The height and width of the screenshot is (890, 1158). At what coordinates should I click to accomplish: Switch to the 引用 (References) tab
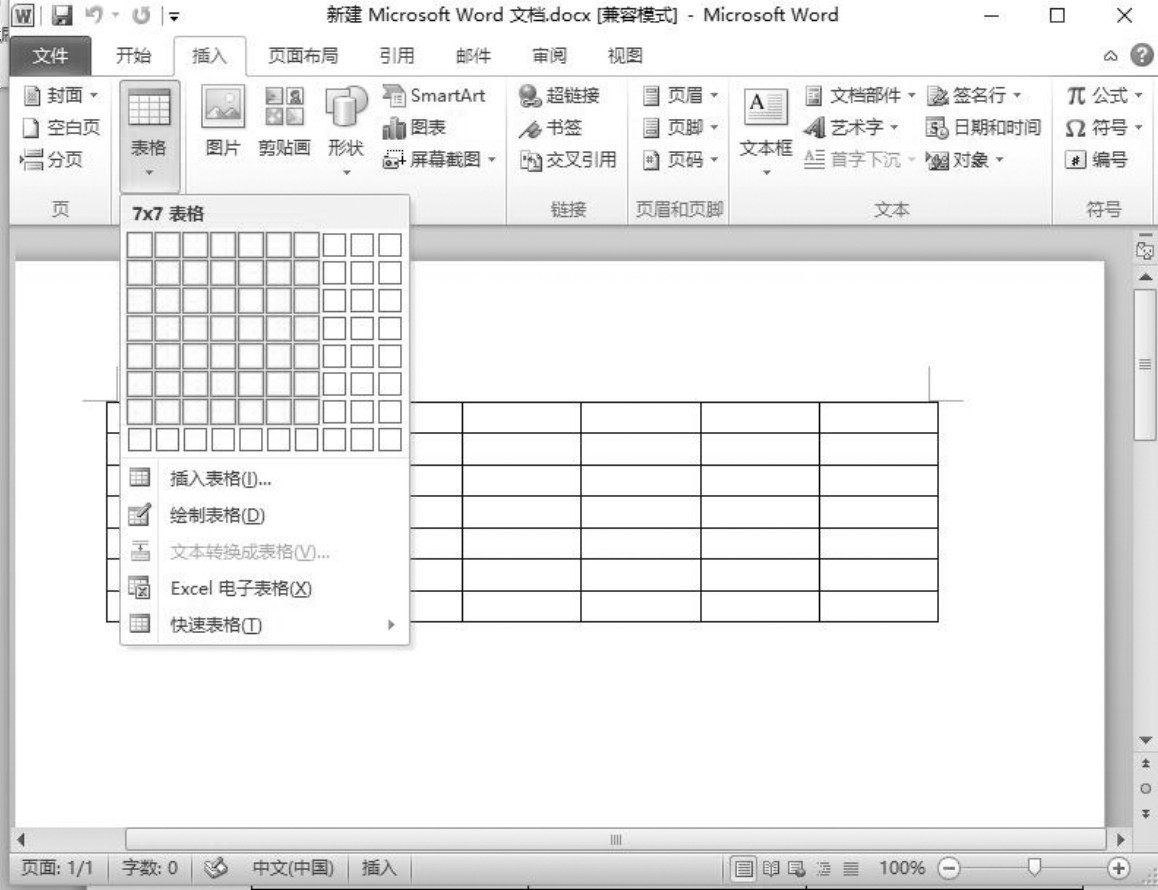pyautogui.click(x=397, y=55)
